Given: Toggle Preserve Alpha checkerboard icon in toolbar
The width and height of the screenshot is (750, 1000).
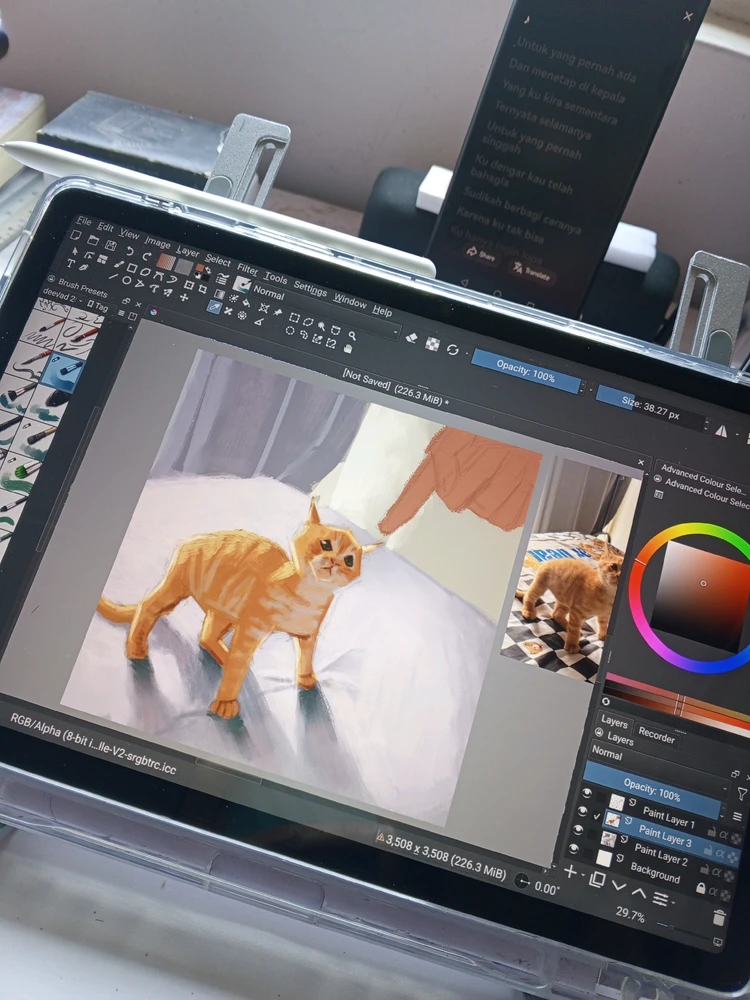Looking at the screenshot, I should click(x=432, y=344).
